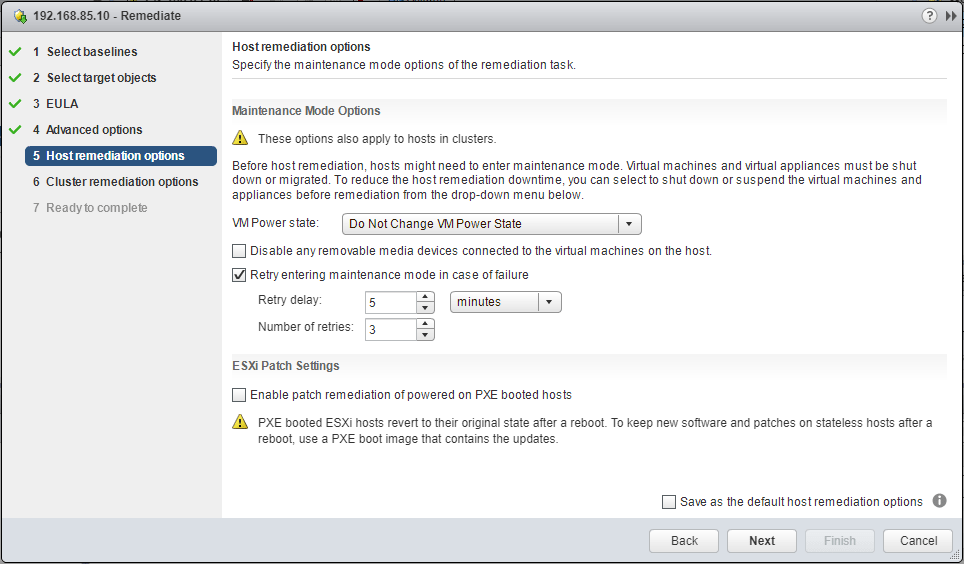Increase Number of retries with up arrow
The image size is (964, 564).
tap(425, 324)
